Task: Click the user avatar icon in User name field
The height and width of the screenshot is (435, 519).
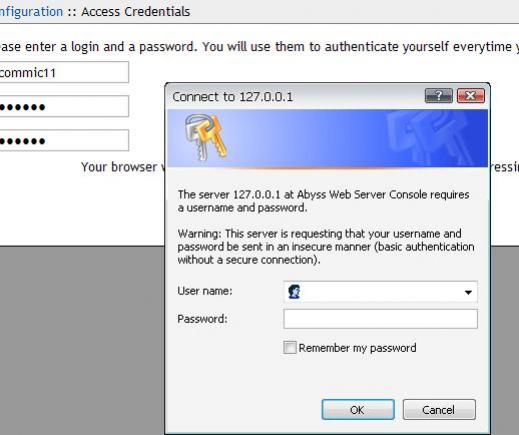Action: 294,292
